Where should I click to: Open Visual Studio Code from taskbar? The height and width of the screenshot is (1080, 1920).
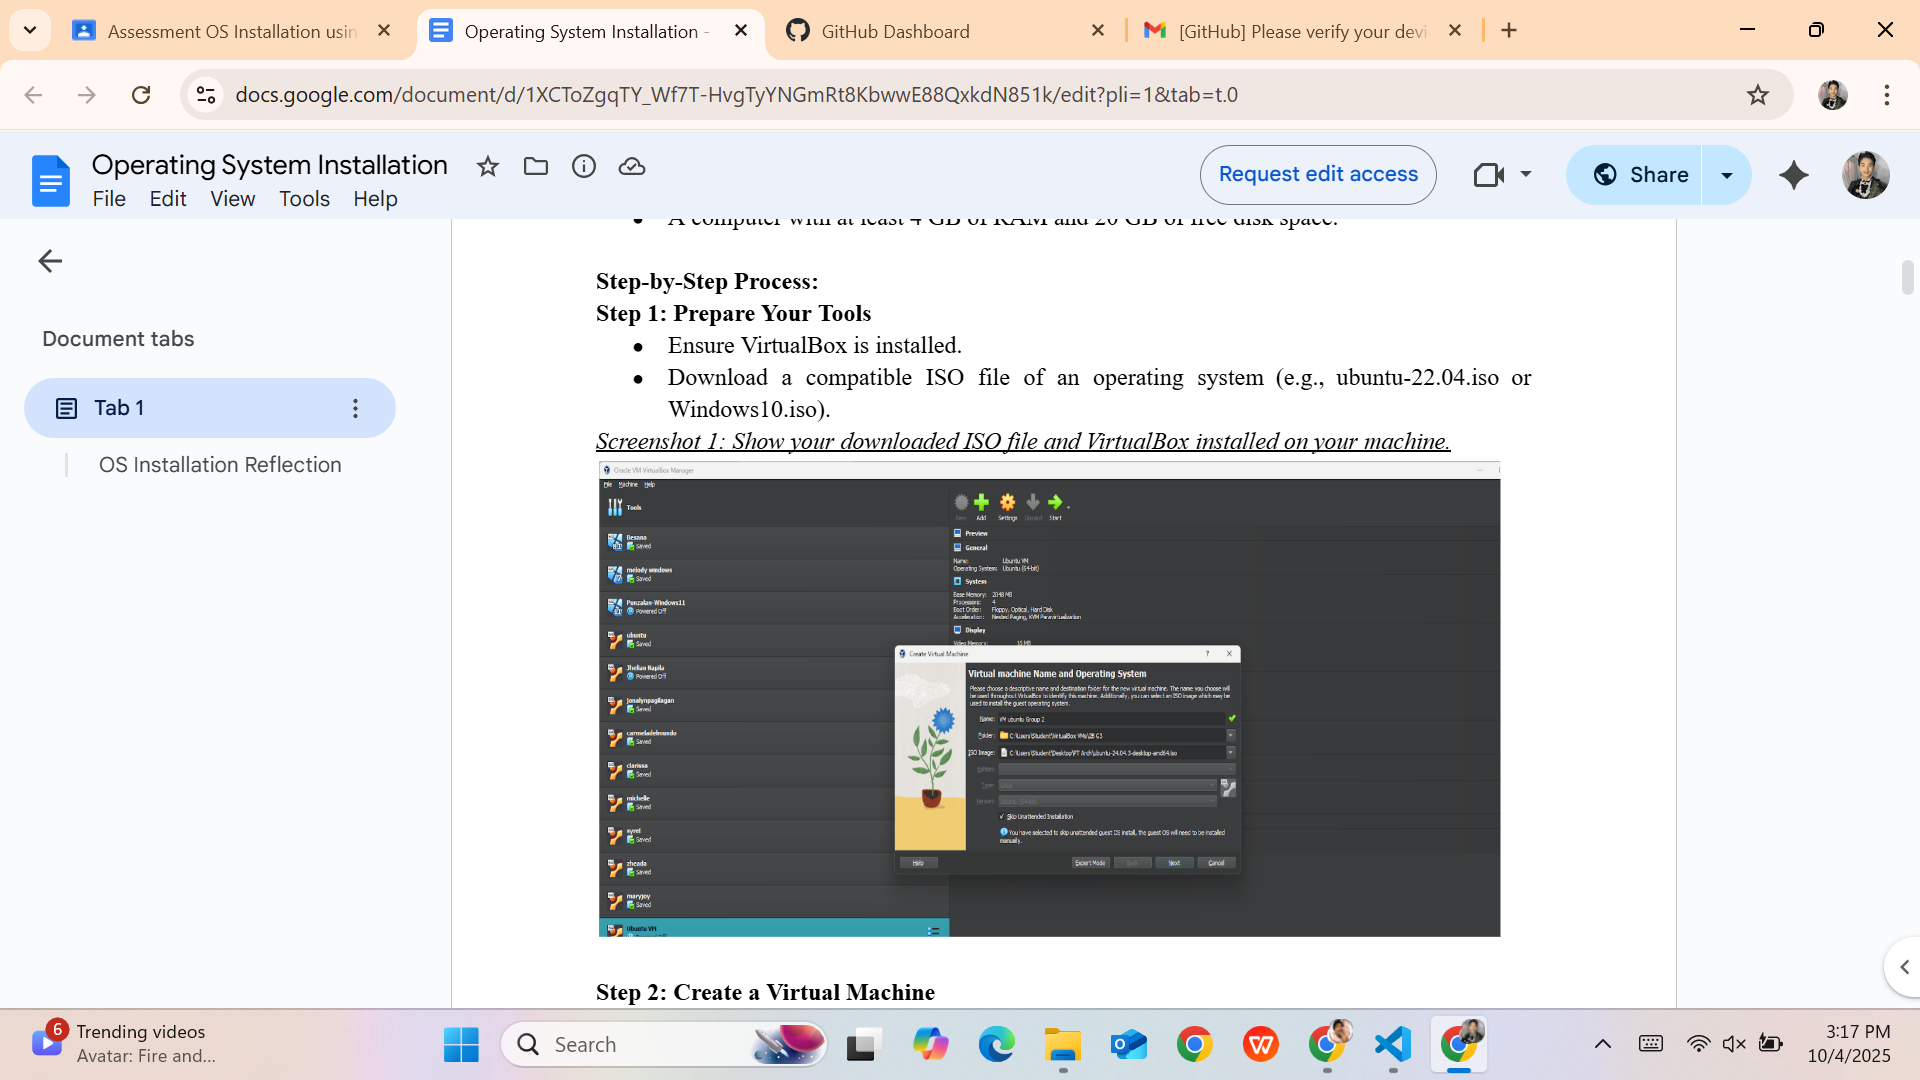tap(1393, 1044)
